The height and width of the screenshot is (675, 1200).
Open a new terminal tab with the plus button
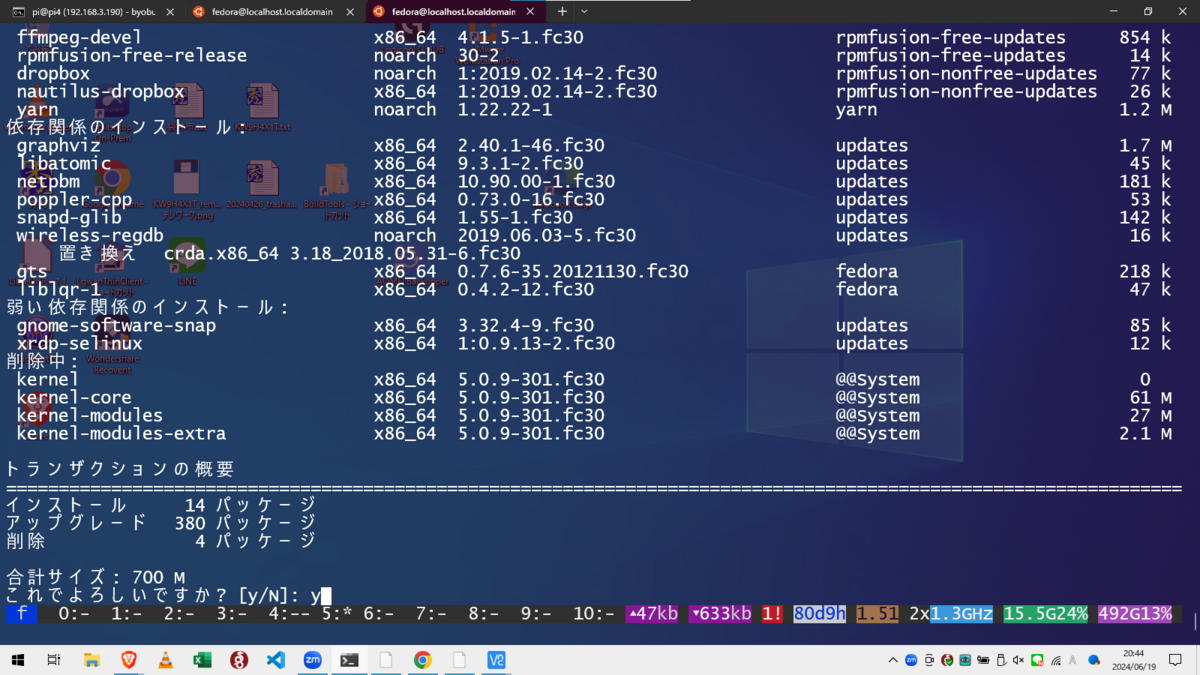pyautogui.click(x=563, y=13)
